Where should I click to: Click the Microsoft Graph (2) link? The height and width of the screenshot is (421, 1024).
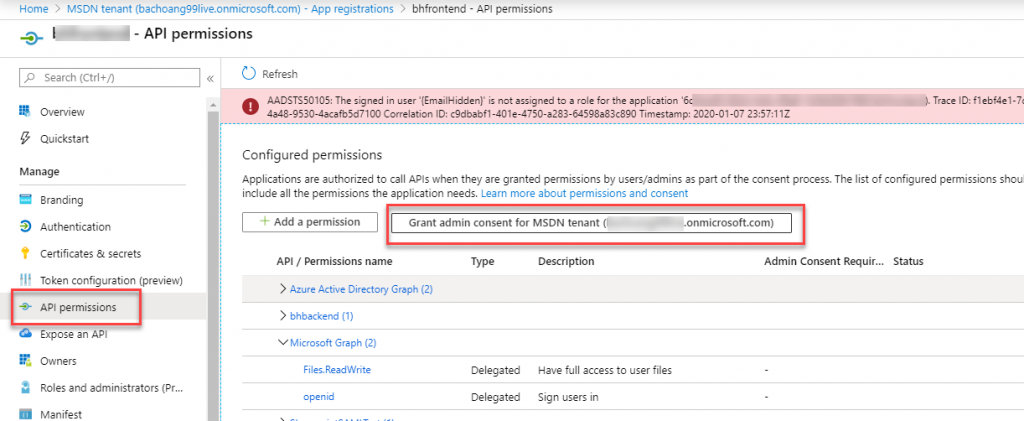click(332, 342)
